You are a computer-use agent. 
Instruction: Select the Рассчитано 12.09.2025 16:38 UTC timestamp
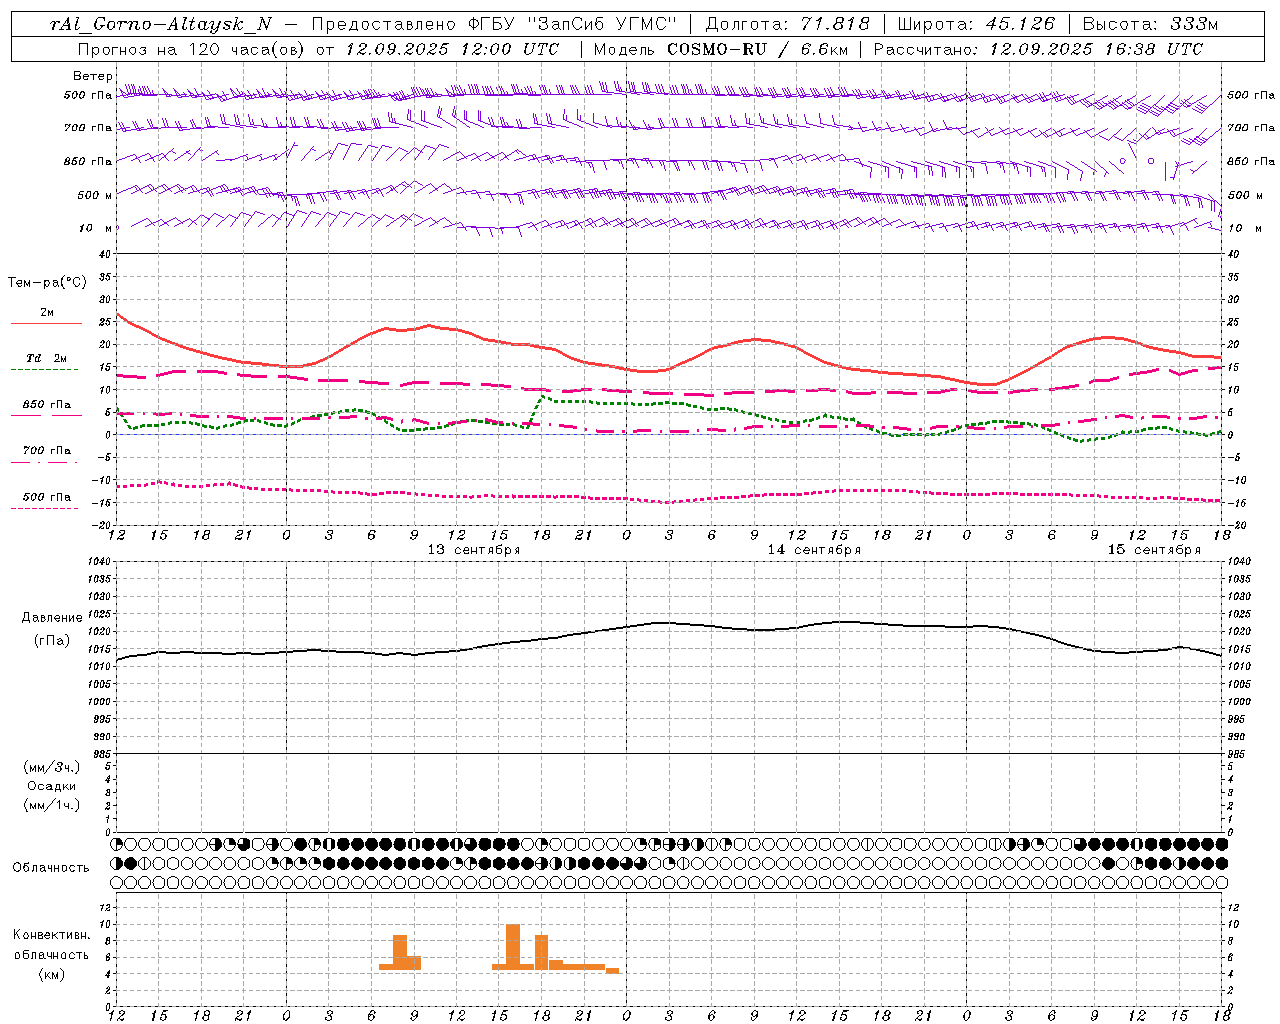(1039, 49)
